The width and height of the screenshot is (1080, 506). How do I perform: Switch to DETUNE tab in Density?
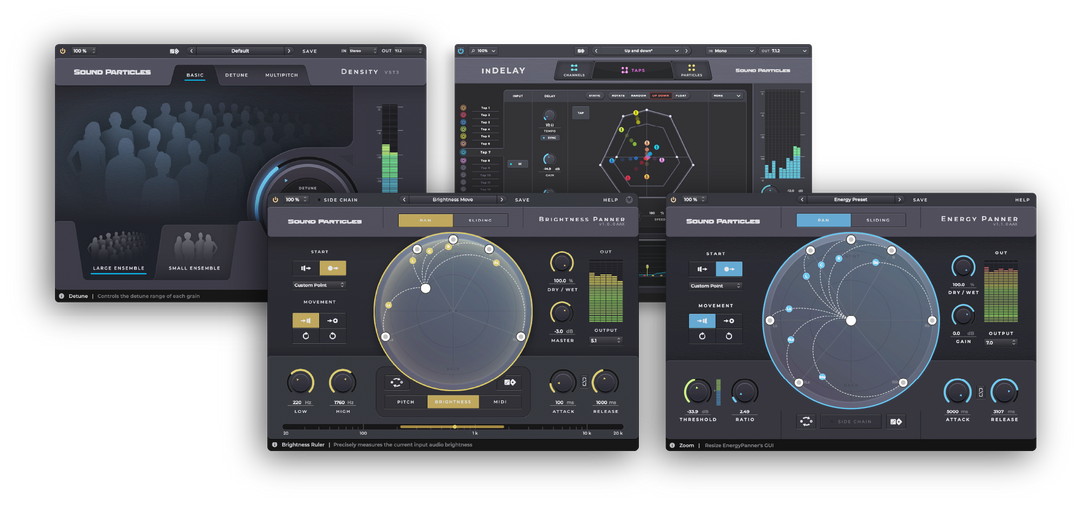coord(236,75)
